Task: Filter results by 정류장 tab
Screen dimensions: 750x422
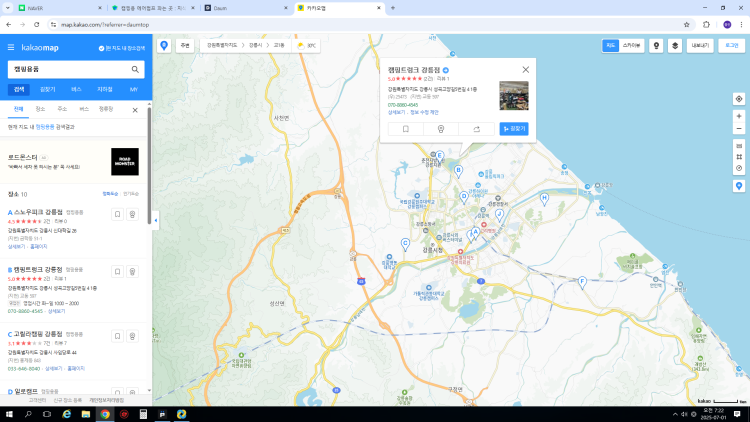Action: (x=106, y=109)
